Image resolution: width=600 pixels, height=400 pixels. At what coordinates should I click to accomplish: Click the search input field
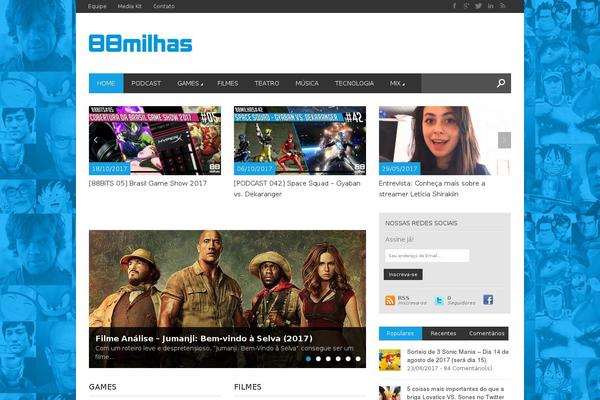click(457, 83)
